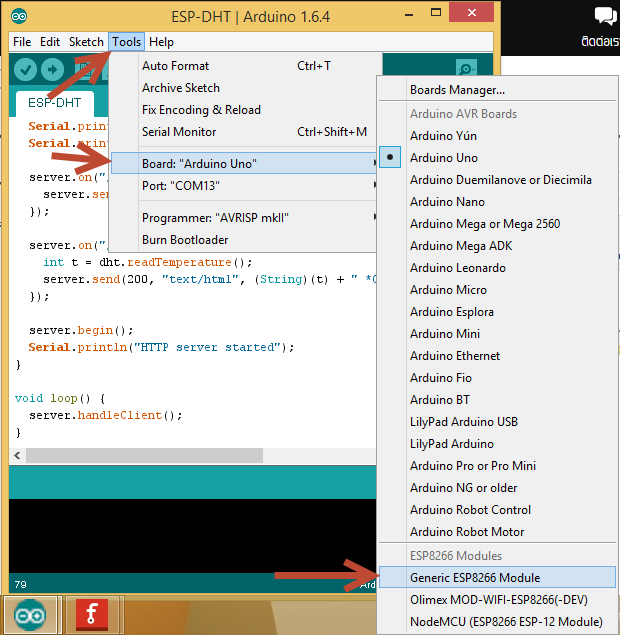Minimize the Arduino window
620x635 pixels.
[x=409, y=15]
